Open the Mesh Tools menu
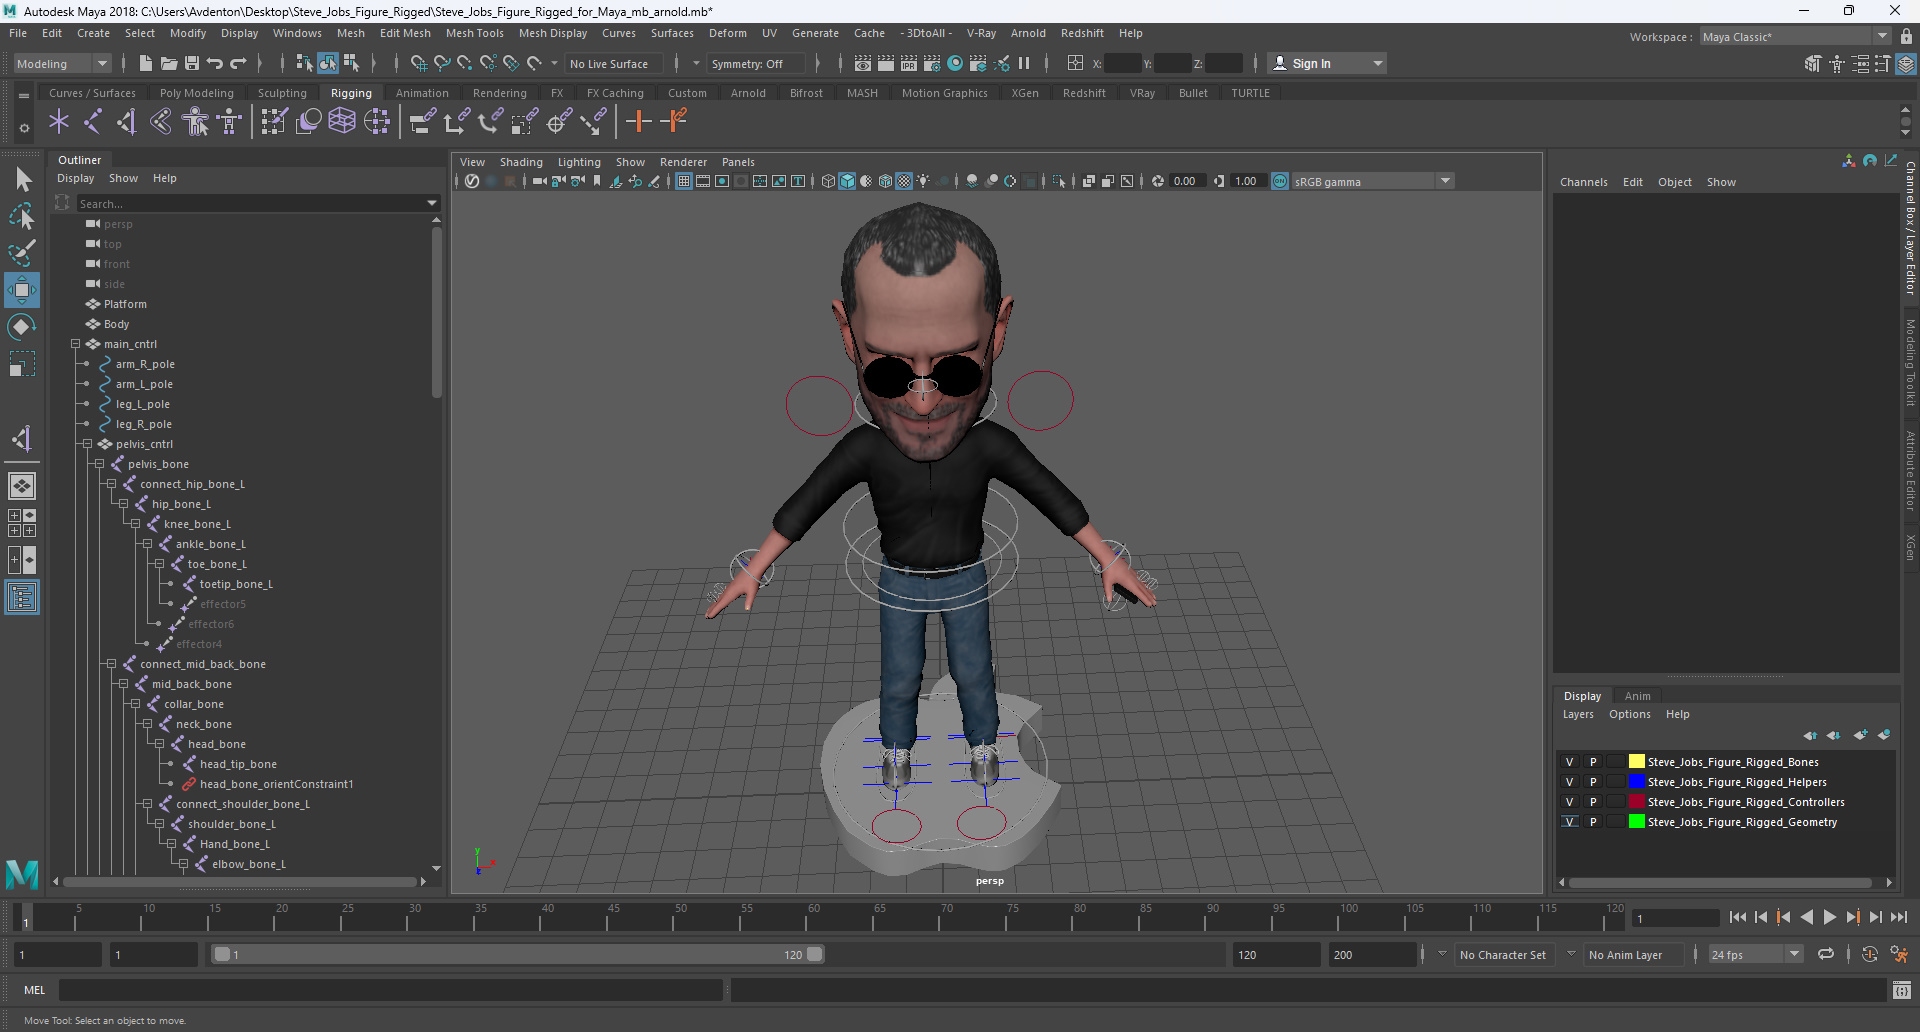The width and height of the screenshot is (1920, 1032). [x=474, y=33]
